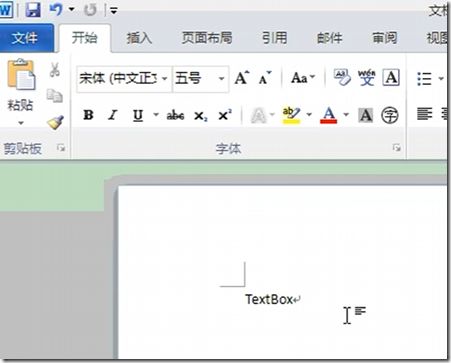Click the TextBox text in document
Screen dimensions: 451x363
pyautogui.click(x=269, y=299)
